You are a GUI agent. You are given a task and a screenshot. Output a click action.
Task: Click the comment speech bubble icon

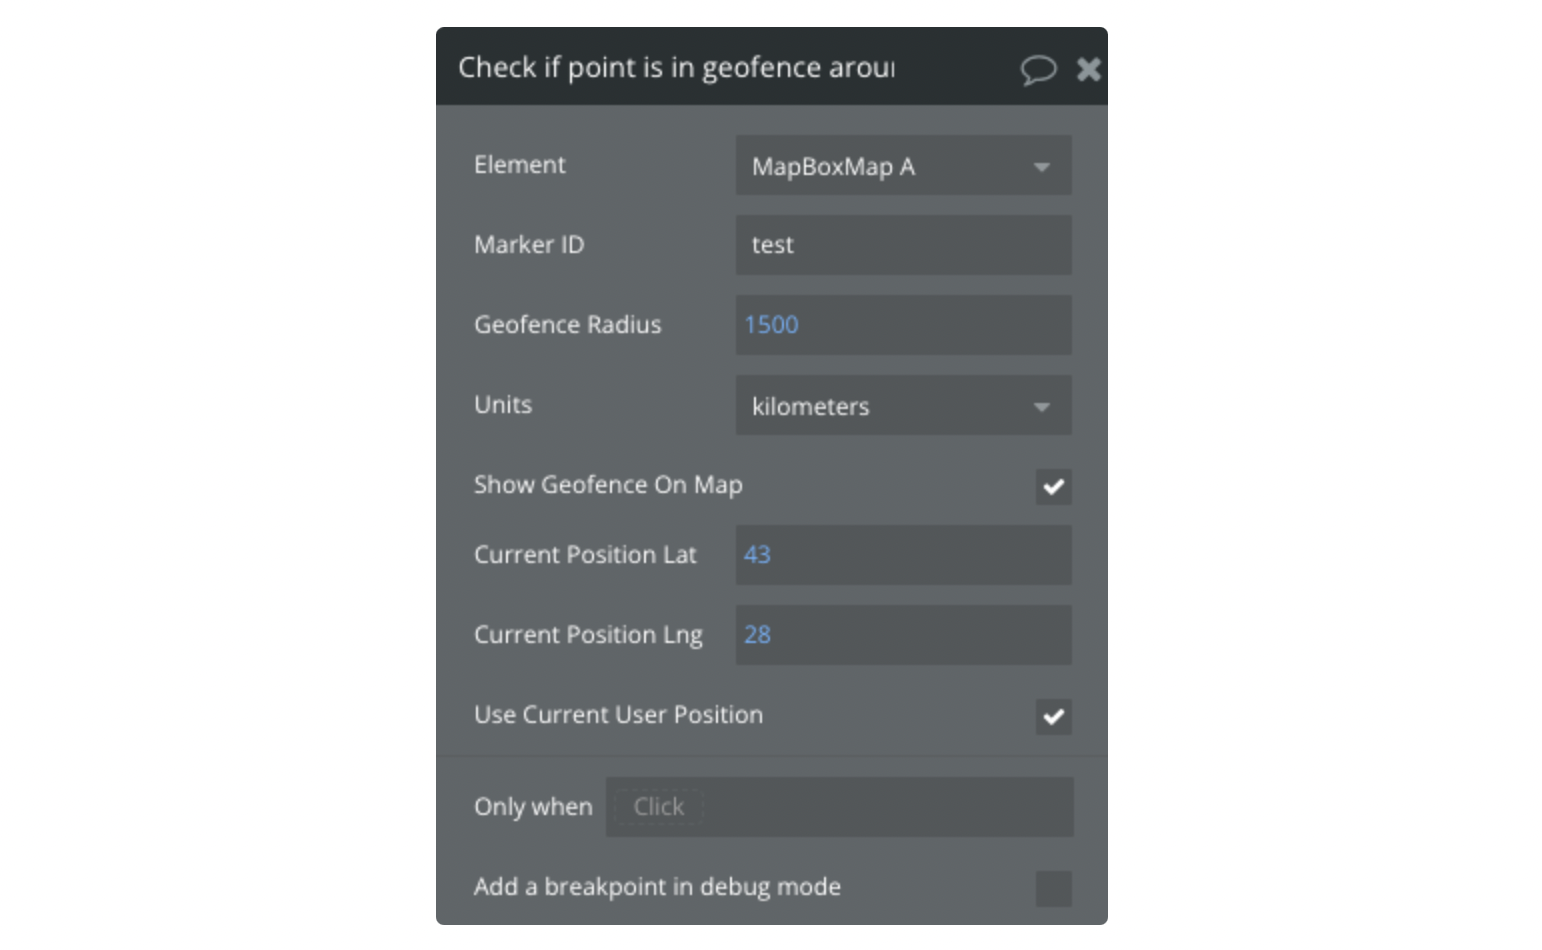point(1038,69)
